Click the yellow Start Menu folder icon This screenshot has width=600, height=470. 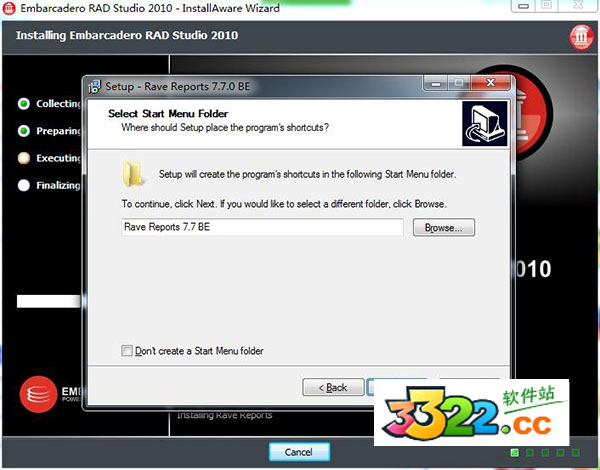(133, 174)
